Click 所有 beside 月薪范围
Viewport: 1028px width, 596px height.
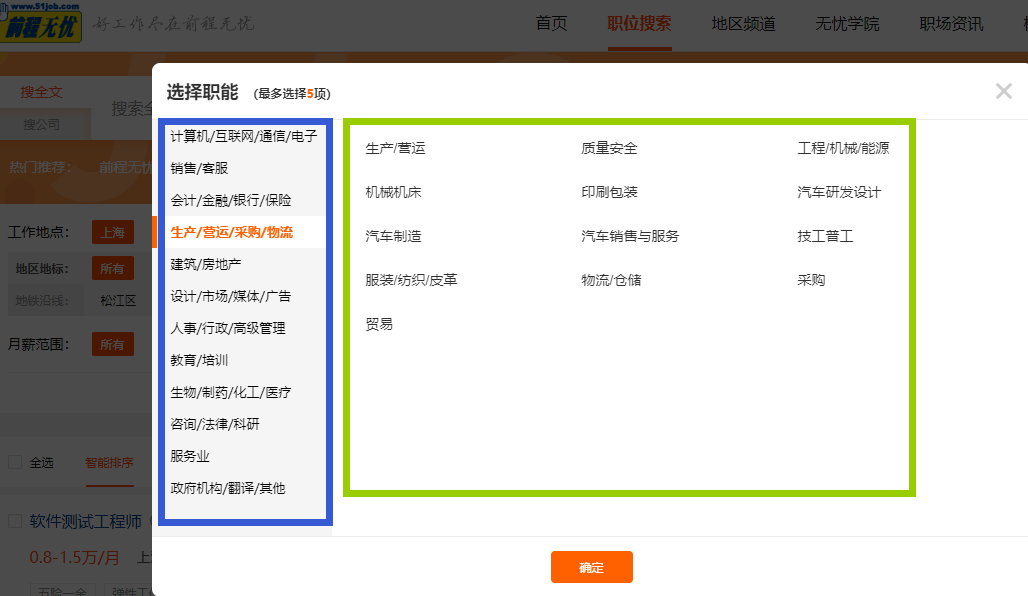(113, 344)
